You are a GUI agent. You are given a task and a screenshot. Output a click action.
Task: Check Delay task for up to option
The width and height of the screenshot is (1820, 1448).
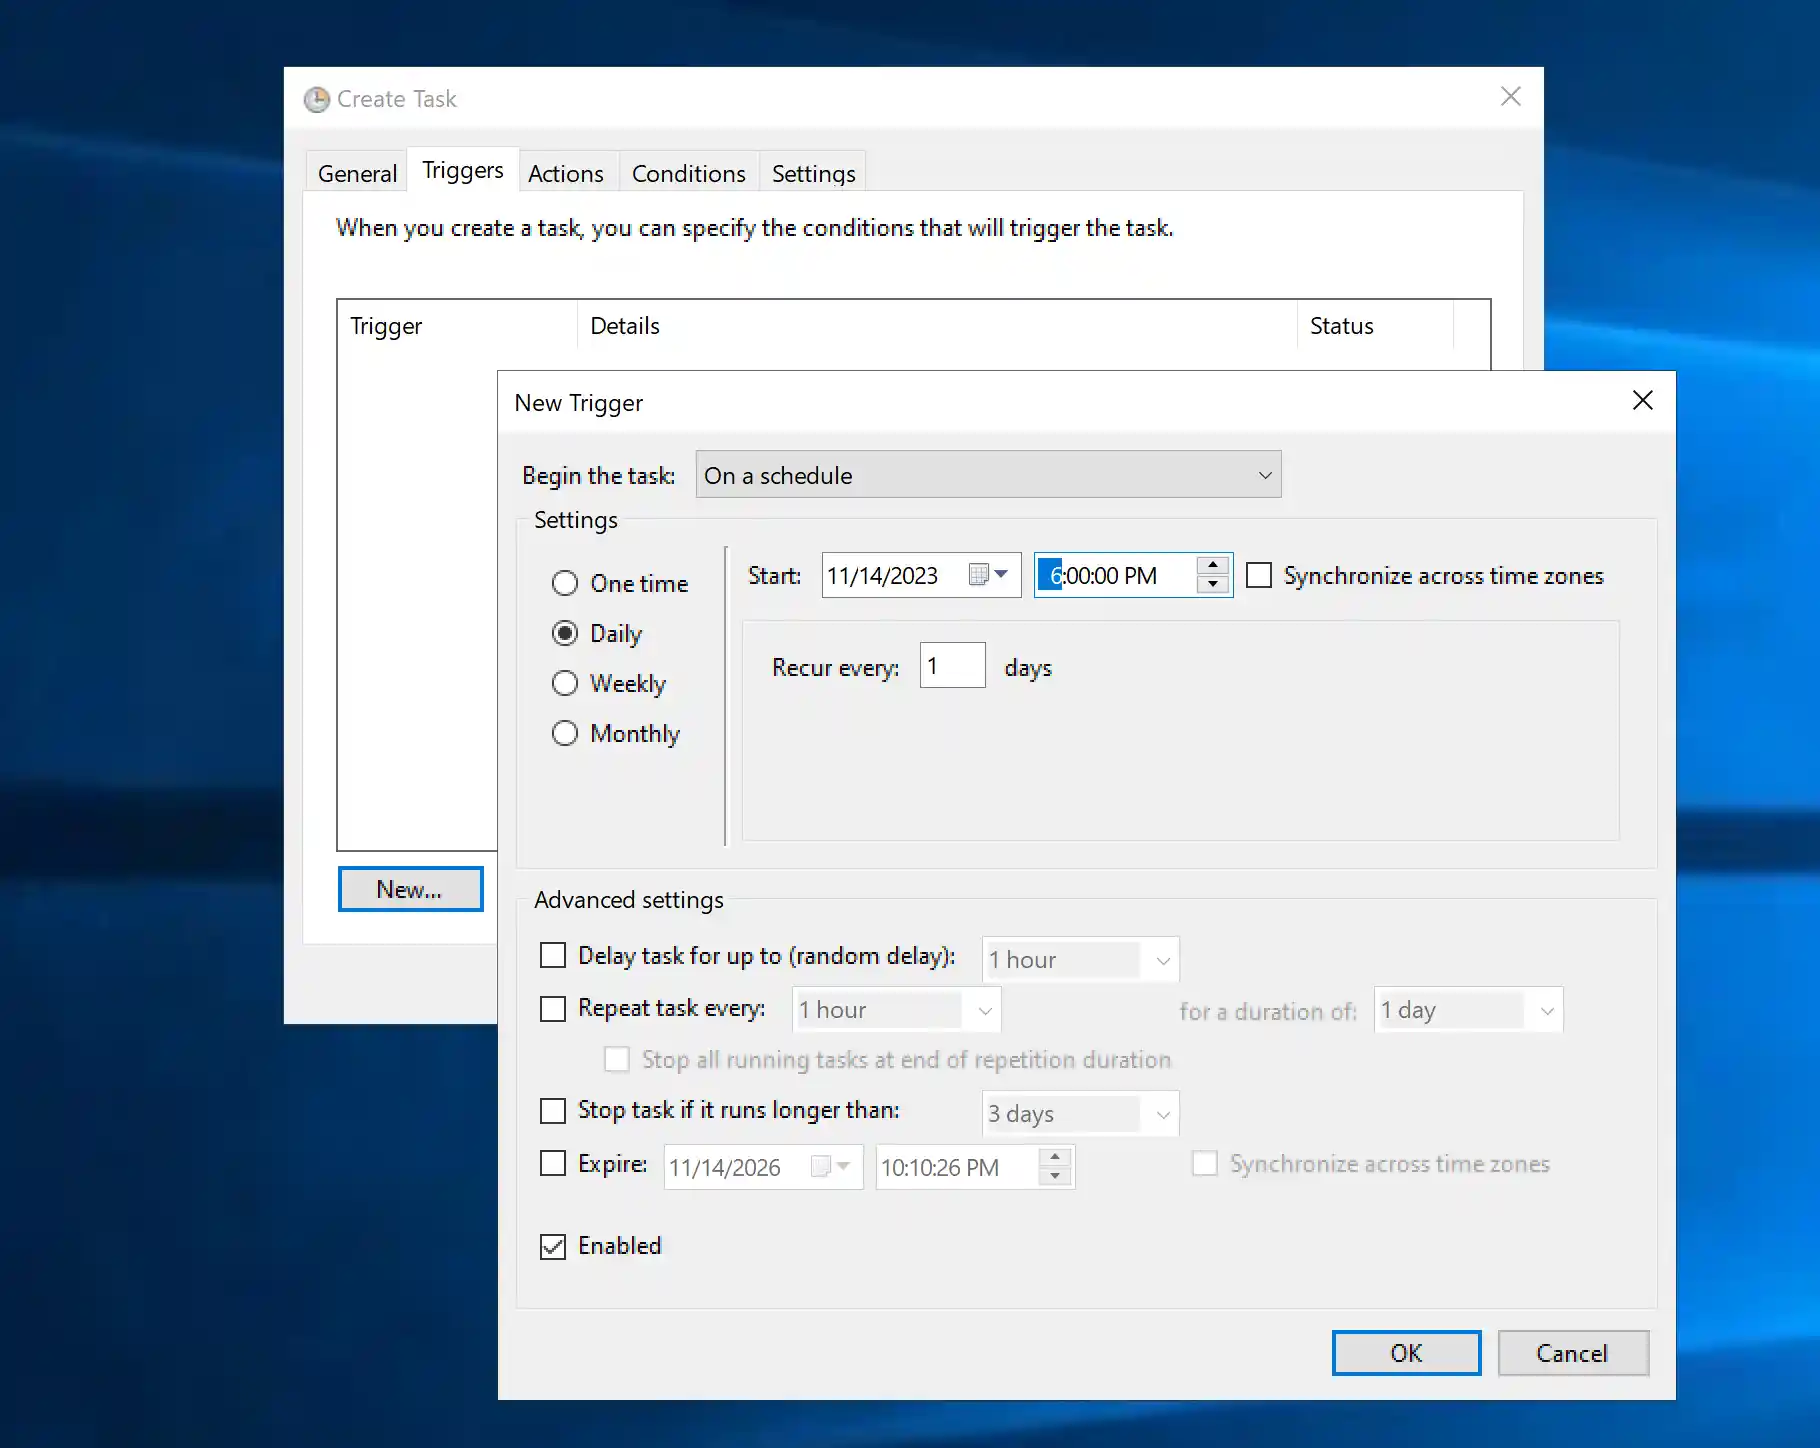(553, 956)
